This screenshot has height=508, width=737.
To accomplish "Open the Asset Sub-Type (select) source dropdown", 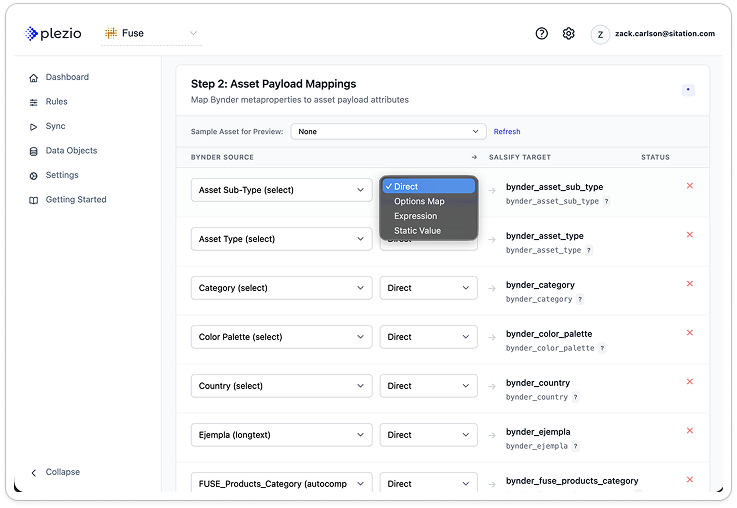I will pyautogui.click(x=282, y=190).
